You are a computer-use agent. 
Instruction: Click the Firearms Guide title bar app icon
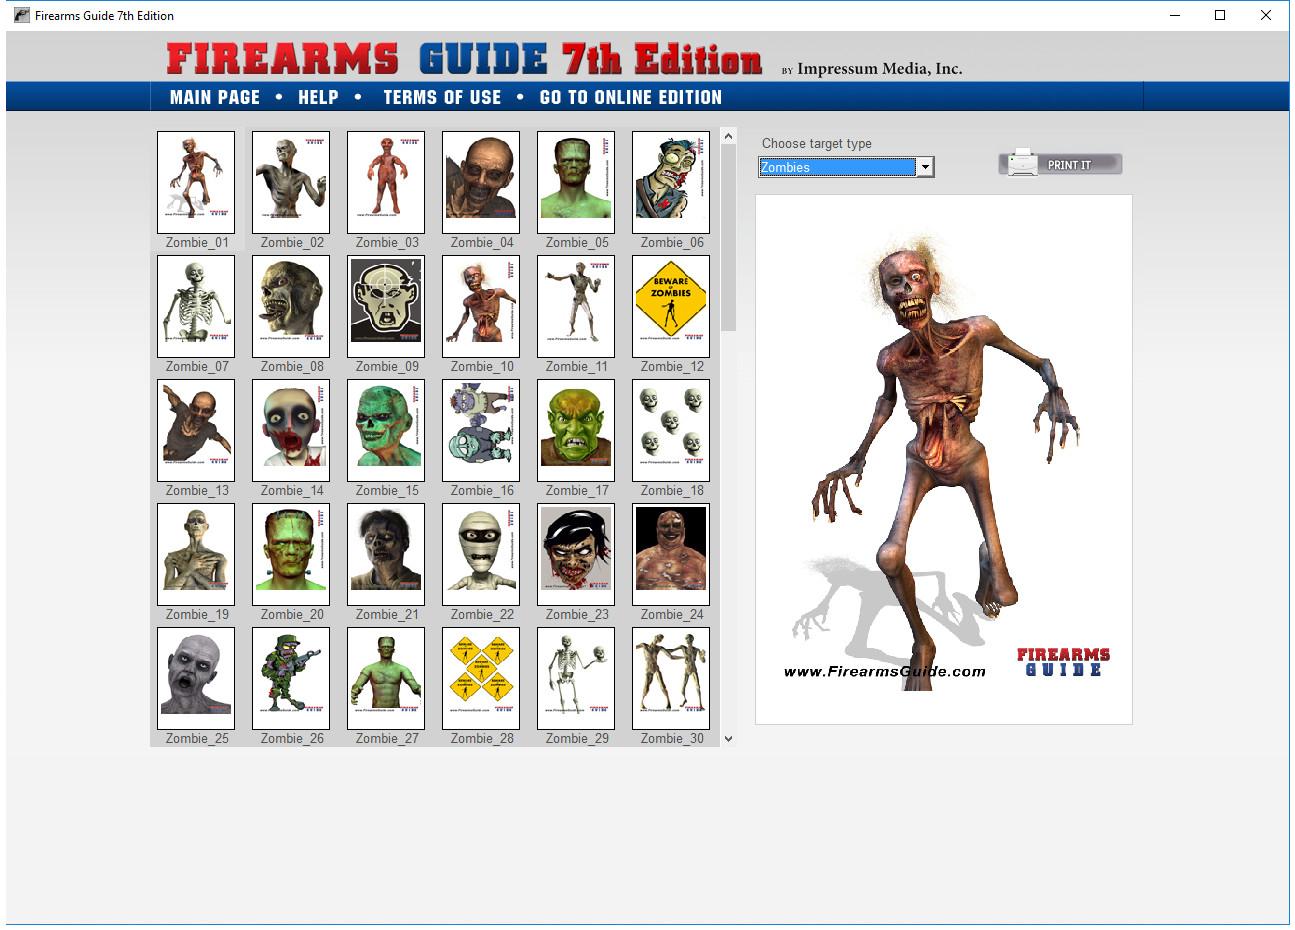point(21,15)
